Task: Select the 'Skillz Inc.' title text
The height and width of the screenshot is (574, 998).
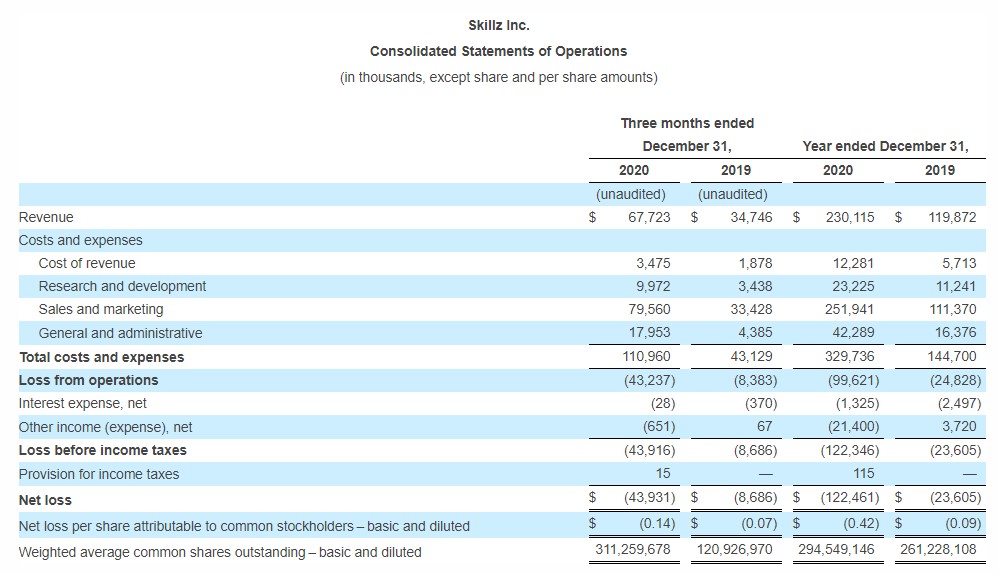Action: pos(498,25)
